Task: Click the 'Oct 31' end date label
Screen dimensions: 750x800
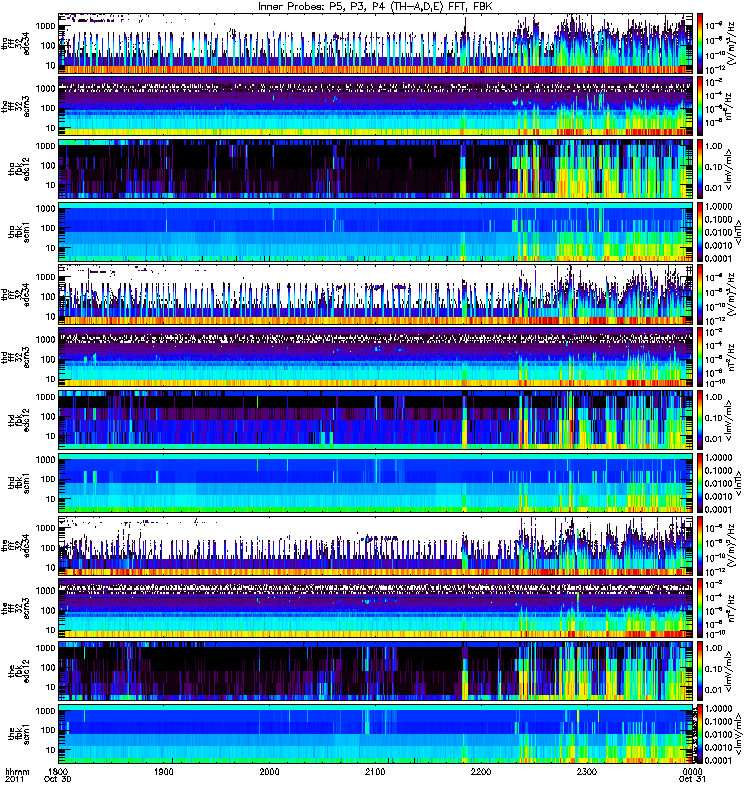Action: (692, 779)
